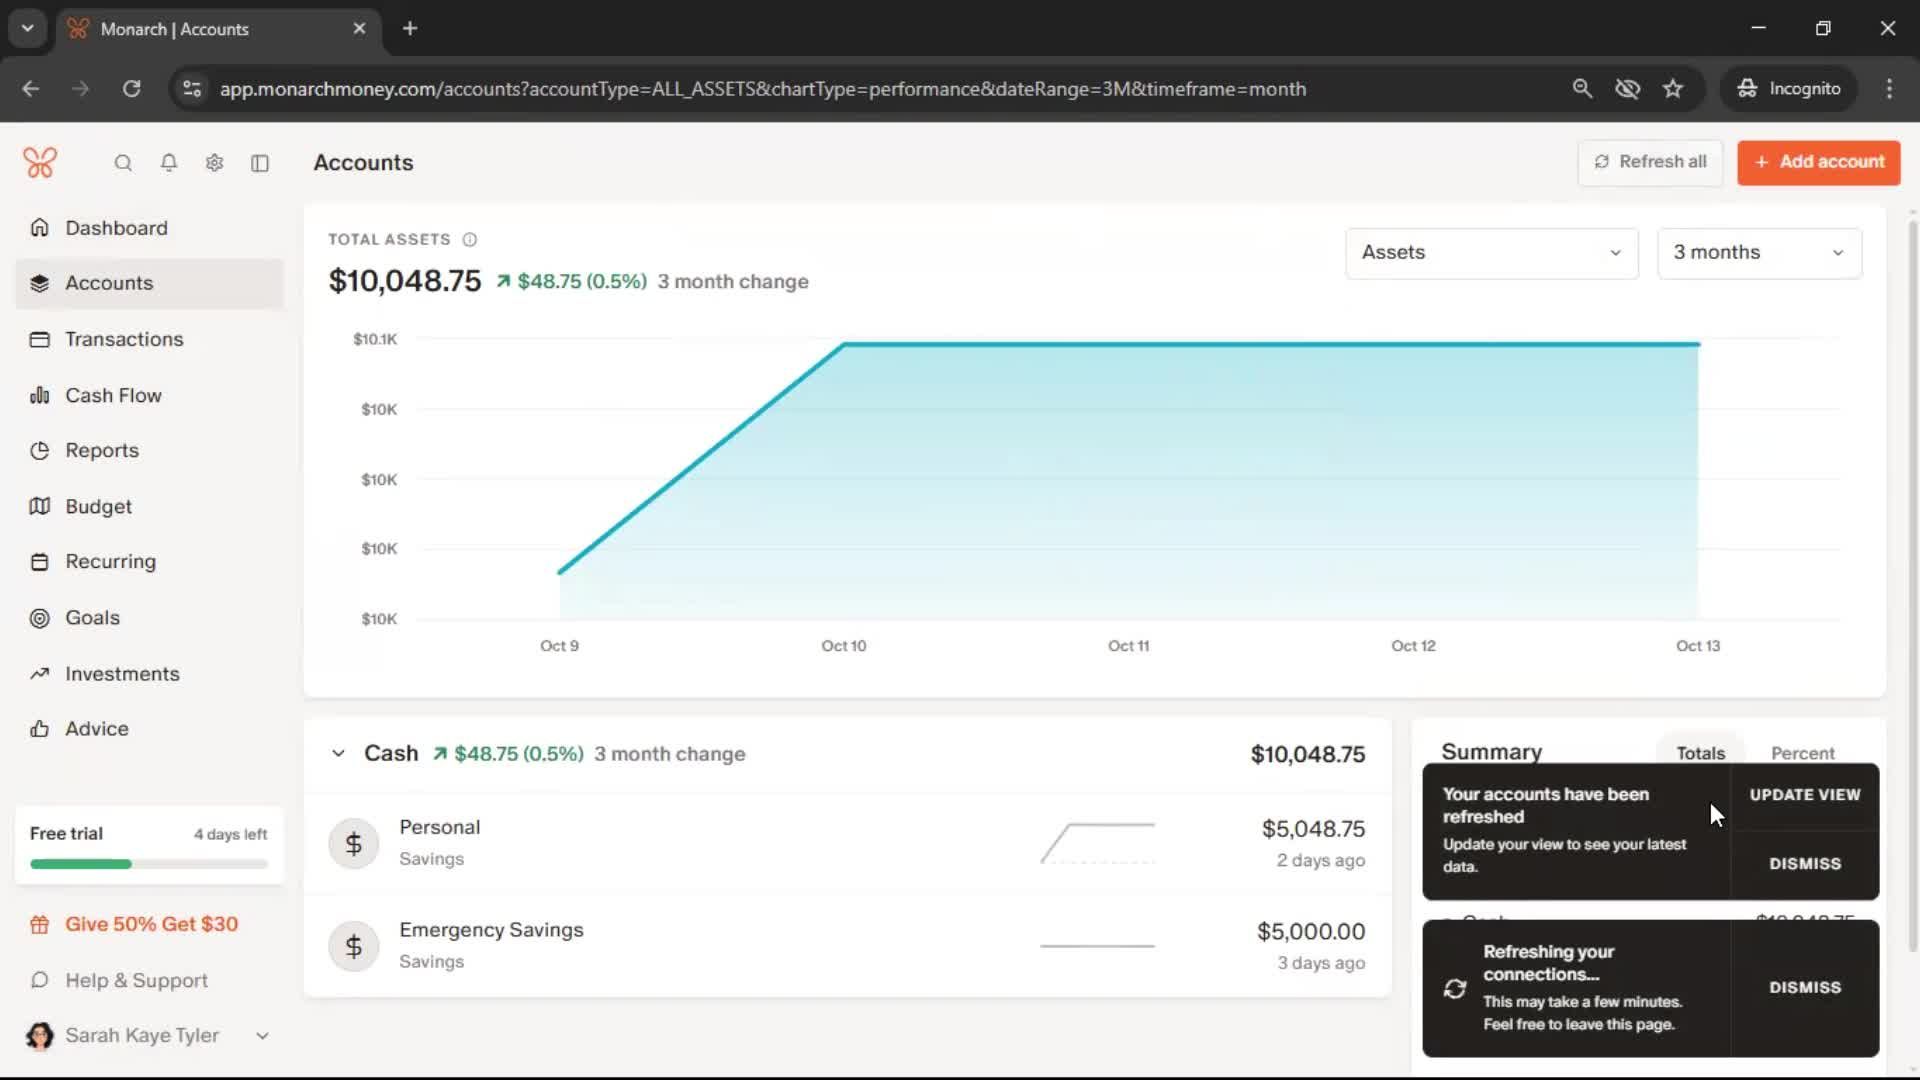Image resolution: width=1920 pixels, height=1080 pixels.
Task: Collapse the Cash accounts group chevron
Action: coord(338,754)
